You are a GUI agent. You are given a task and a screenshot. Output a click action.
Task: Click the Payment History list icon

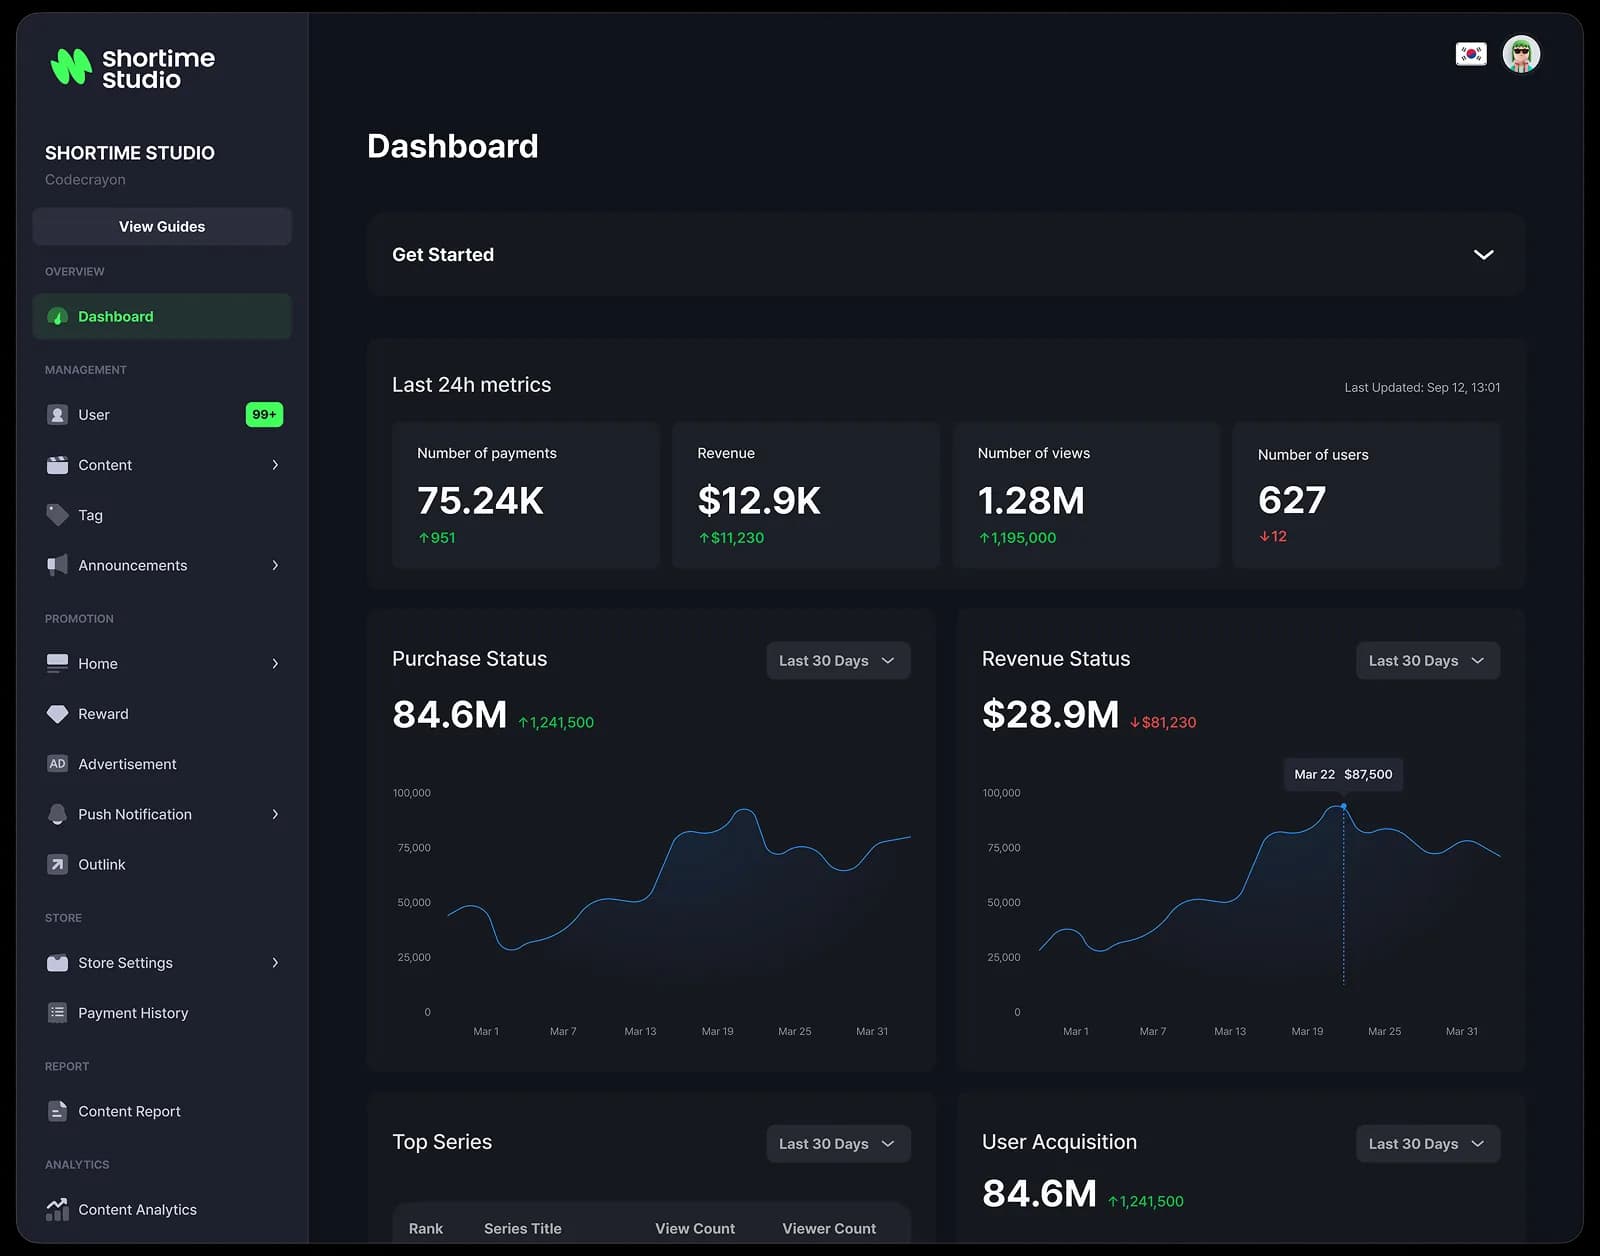[58, 1013]
